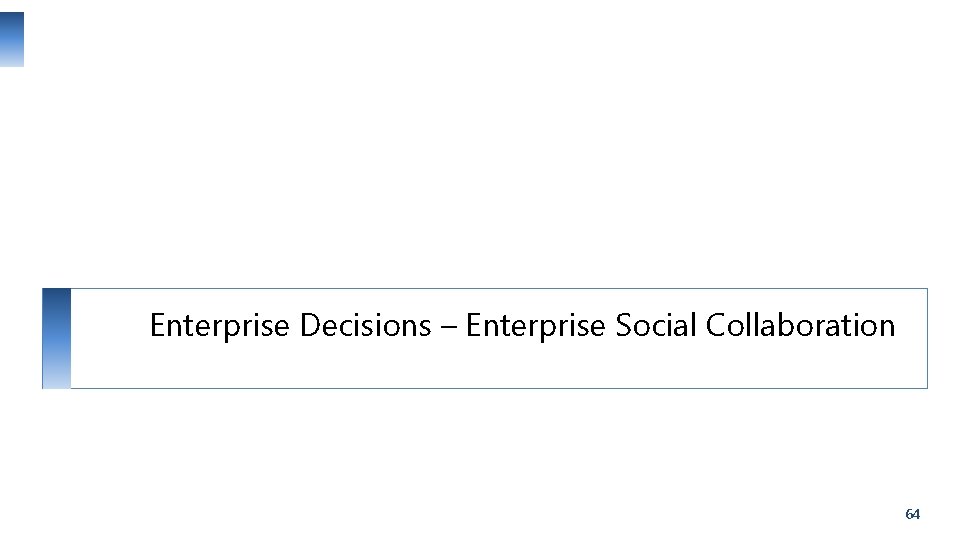The height and width of the screenshot is (540, 960).
Task: Click the word Social in the title
Action: point(656,325)
